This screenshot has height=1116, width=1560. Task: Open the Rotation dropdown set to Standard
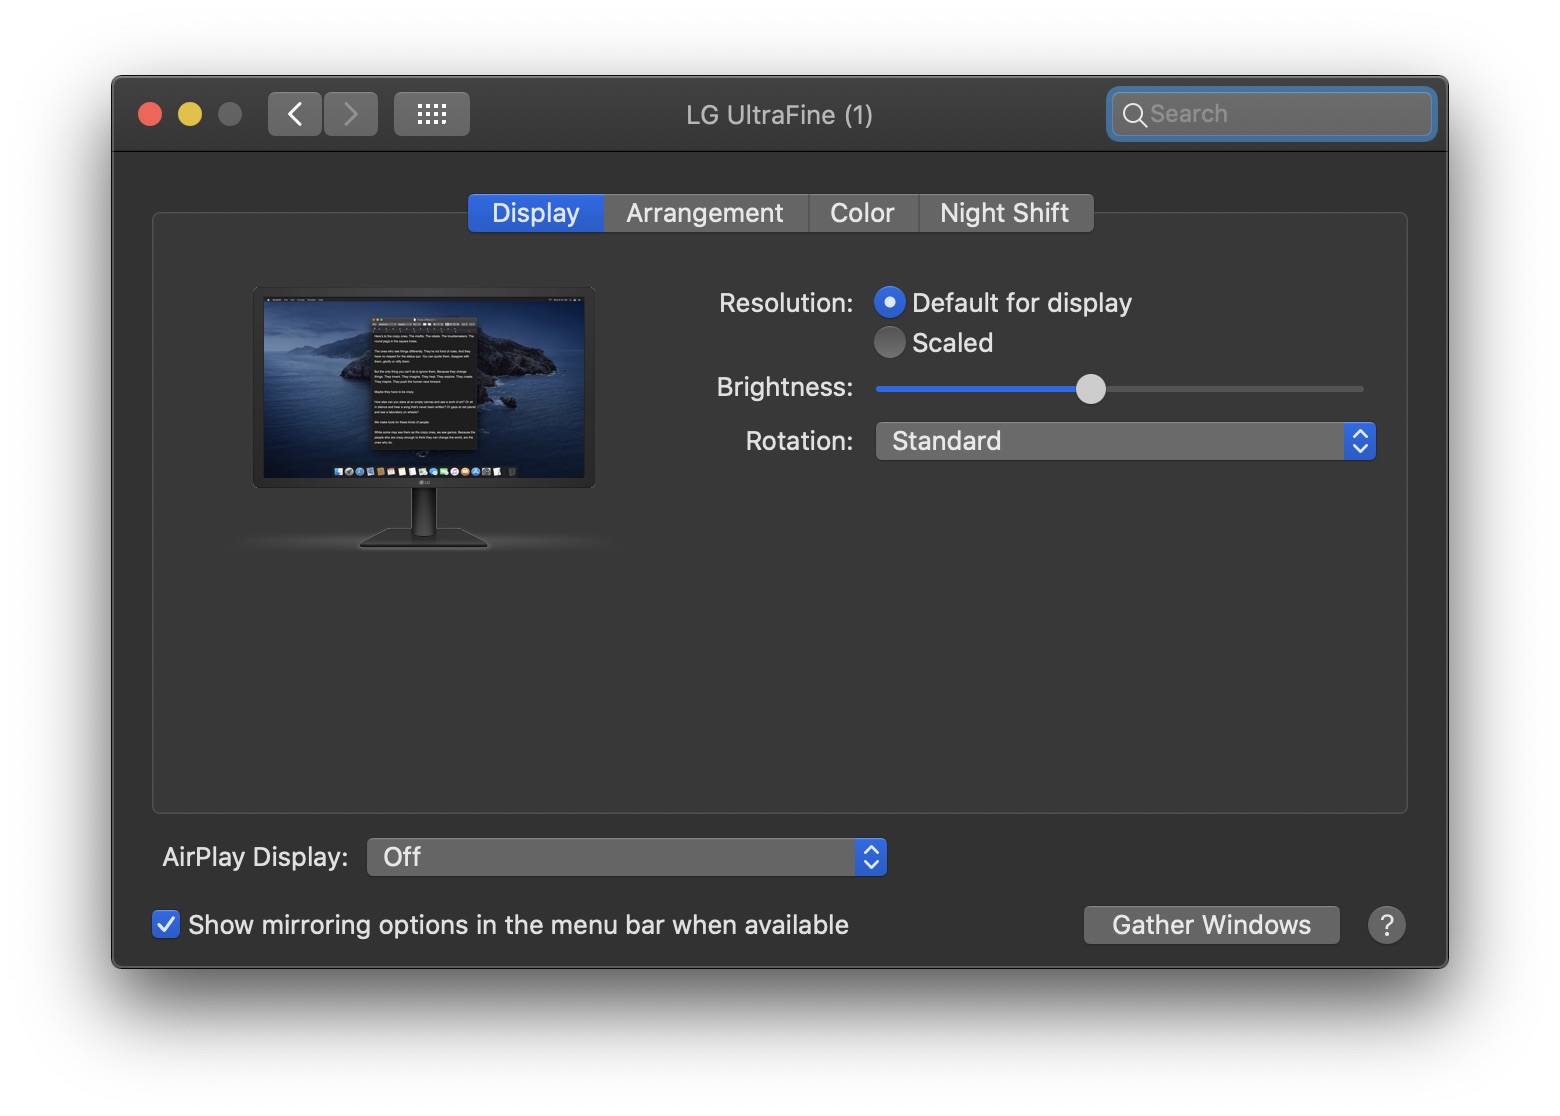(1125, 441)
